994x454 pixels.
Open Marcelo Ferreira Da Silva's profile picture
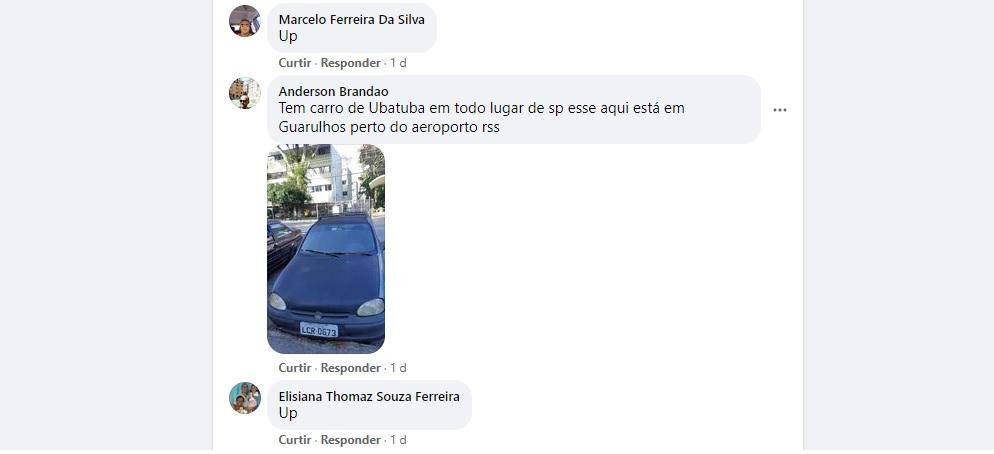click(245, 21)
